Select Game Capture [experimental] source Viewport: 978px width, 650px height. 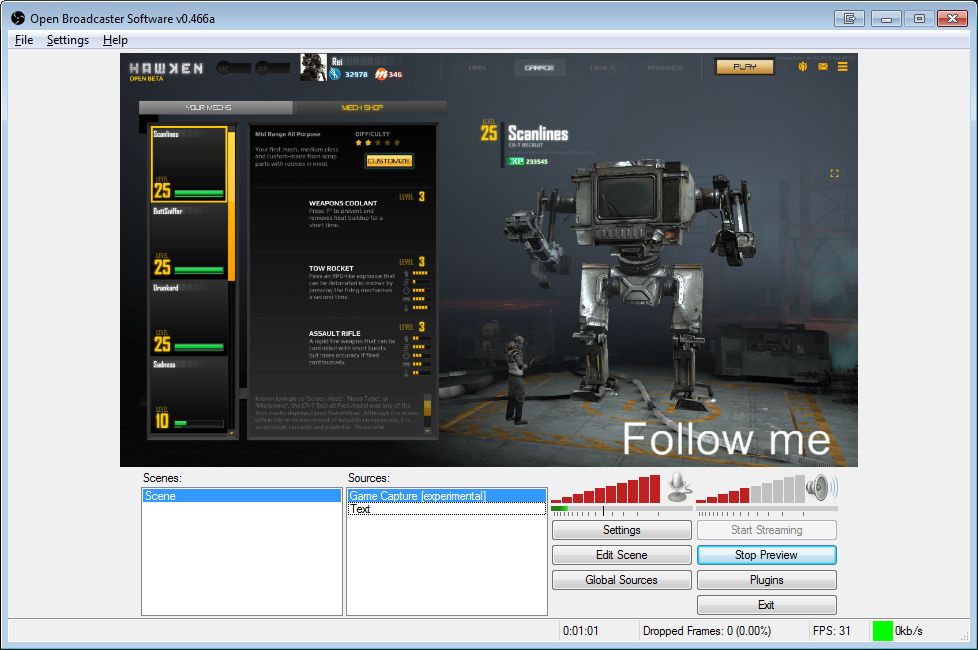point(446,496)
